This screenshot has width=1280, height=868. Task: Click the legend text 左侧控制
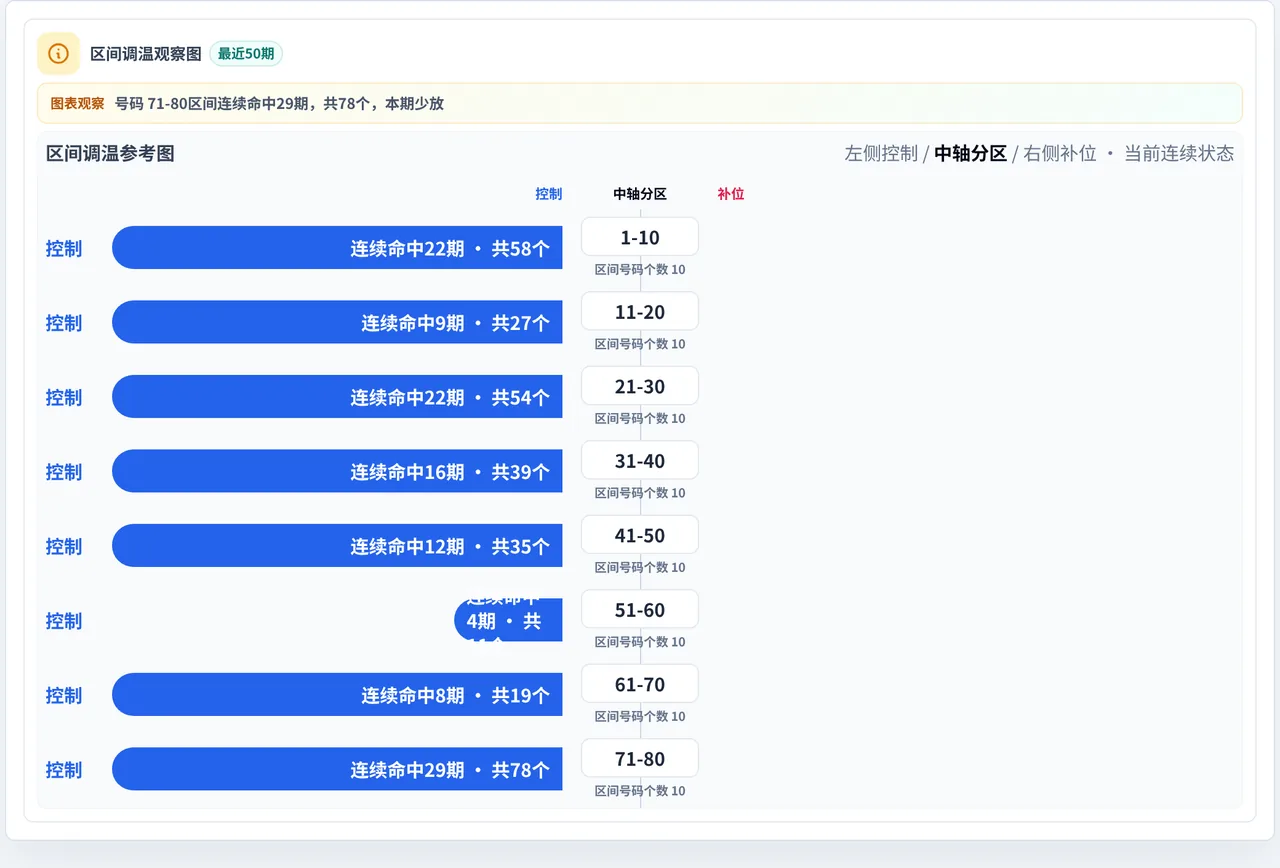click(881, 153)
